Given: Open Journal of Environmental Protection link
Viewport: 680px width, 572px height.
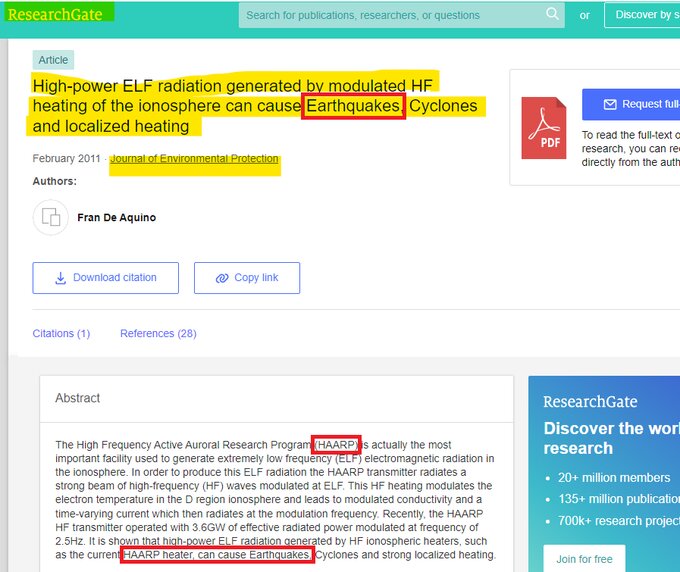Looking at the screenshot, I should [194, 159].
